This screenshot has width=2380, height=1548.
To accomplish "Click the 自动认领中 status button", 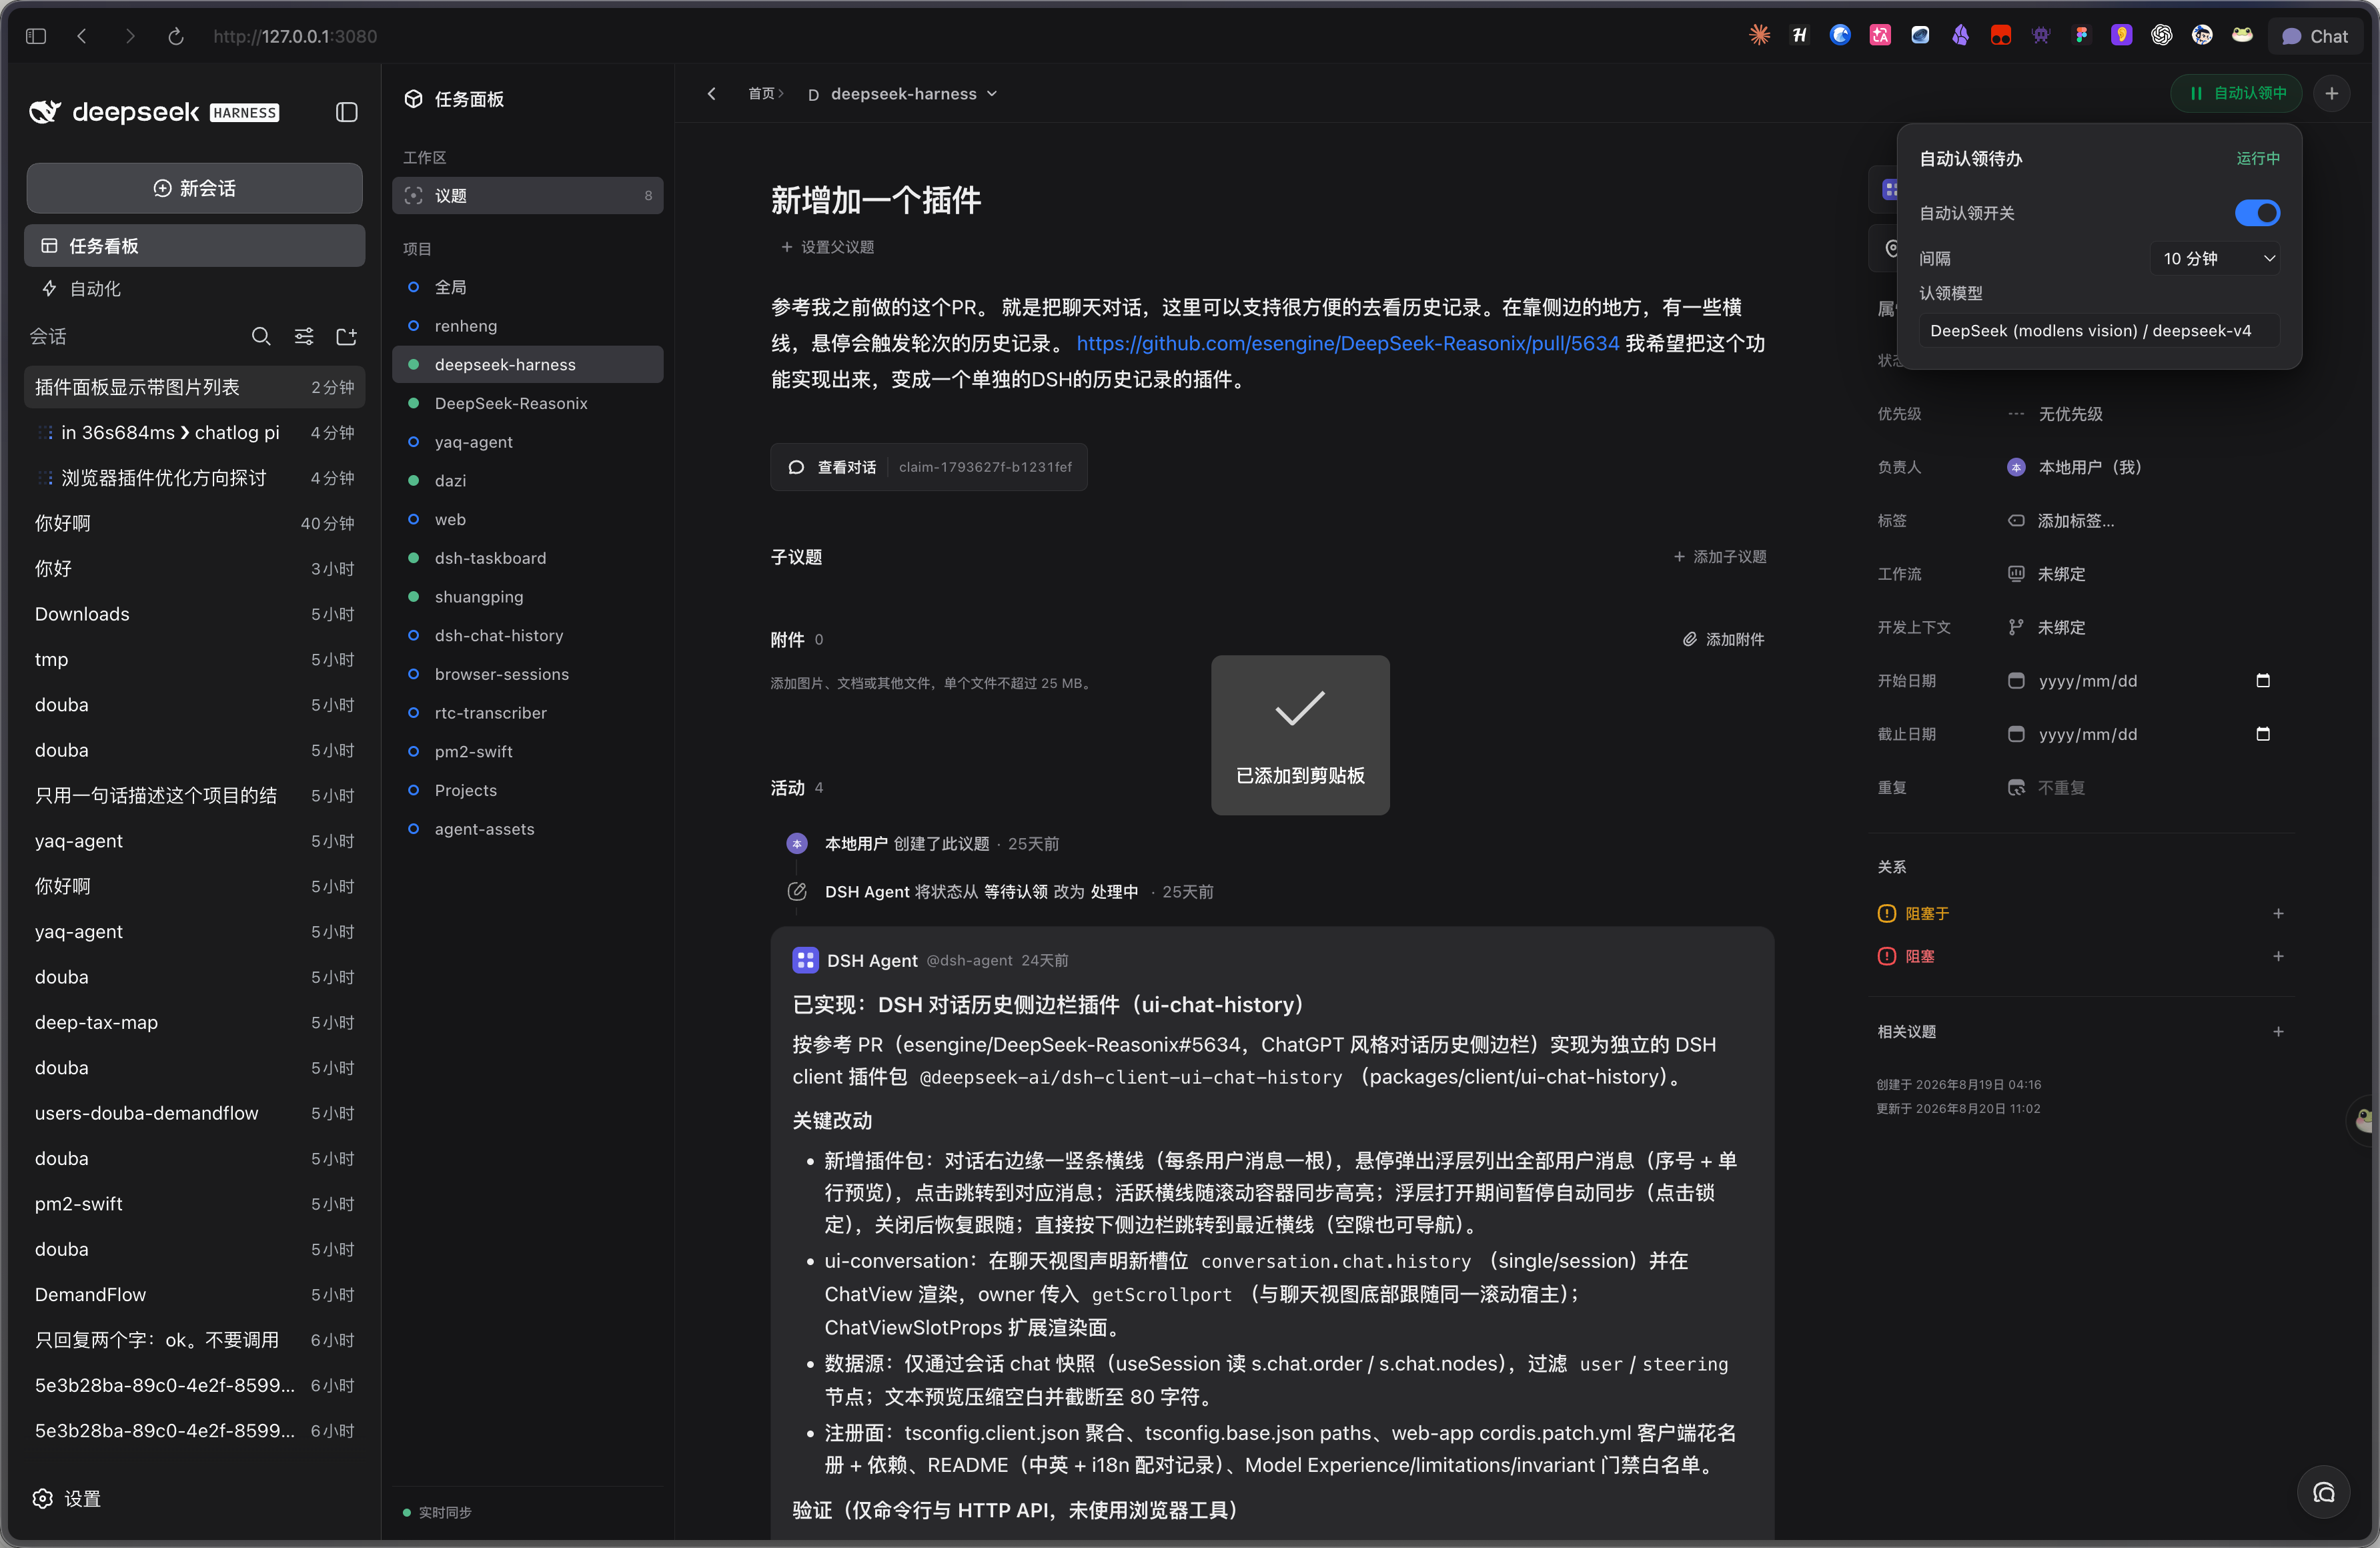I will (x=2237, y=93).
